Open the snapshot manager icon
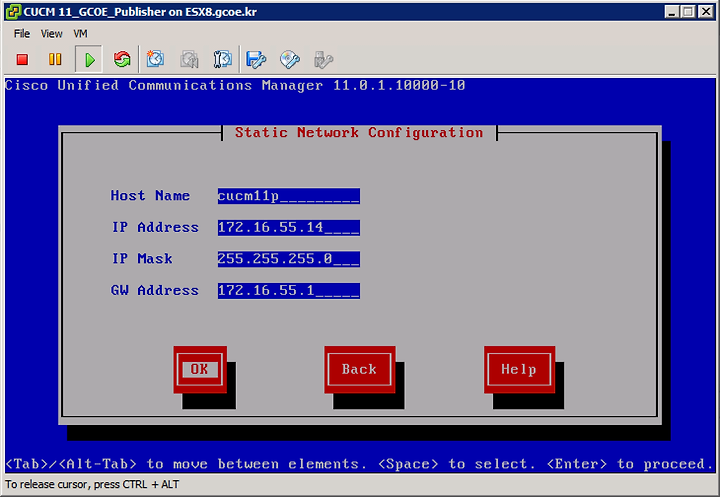This screenshot has height=497, width=720. 222,59
